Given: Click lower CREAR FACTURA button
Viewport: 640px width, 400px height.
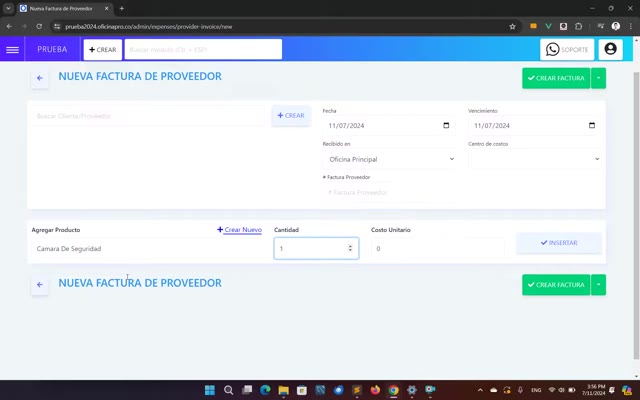Looking at the screenshot, I should point(556,284).
